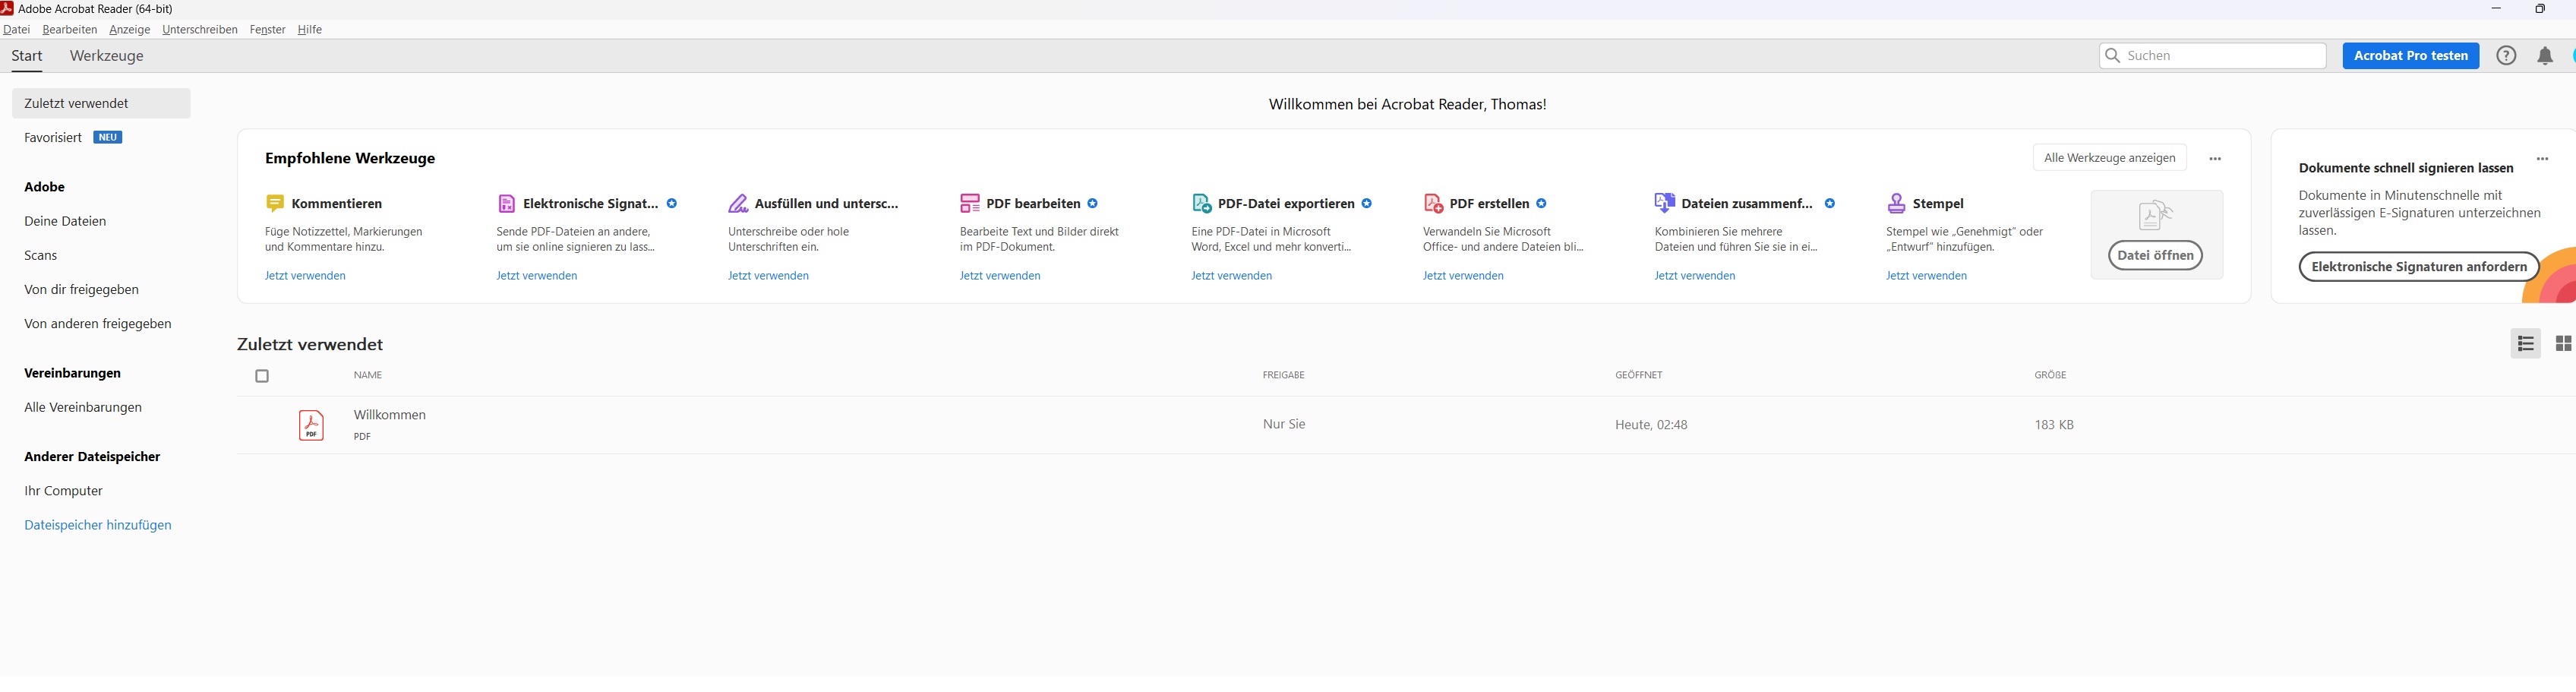Click the Kommentieren speech bubble icon
The height and width of the screenshot is (692, 2576).
tap(275, 204)
